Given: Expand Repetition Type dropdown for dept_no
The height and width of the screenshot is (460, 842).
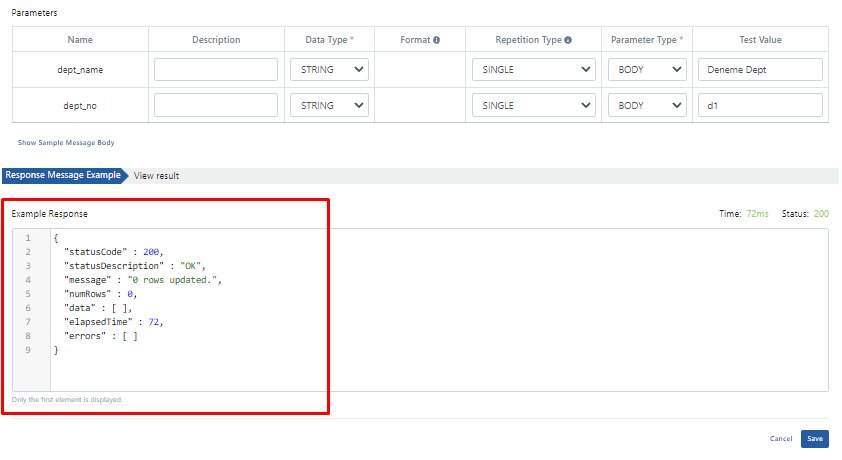Looking at the screenshot, I should tap(533, 105).
